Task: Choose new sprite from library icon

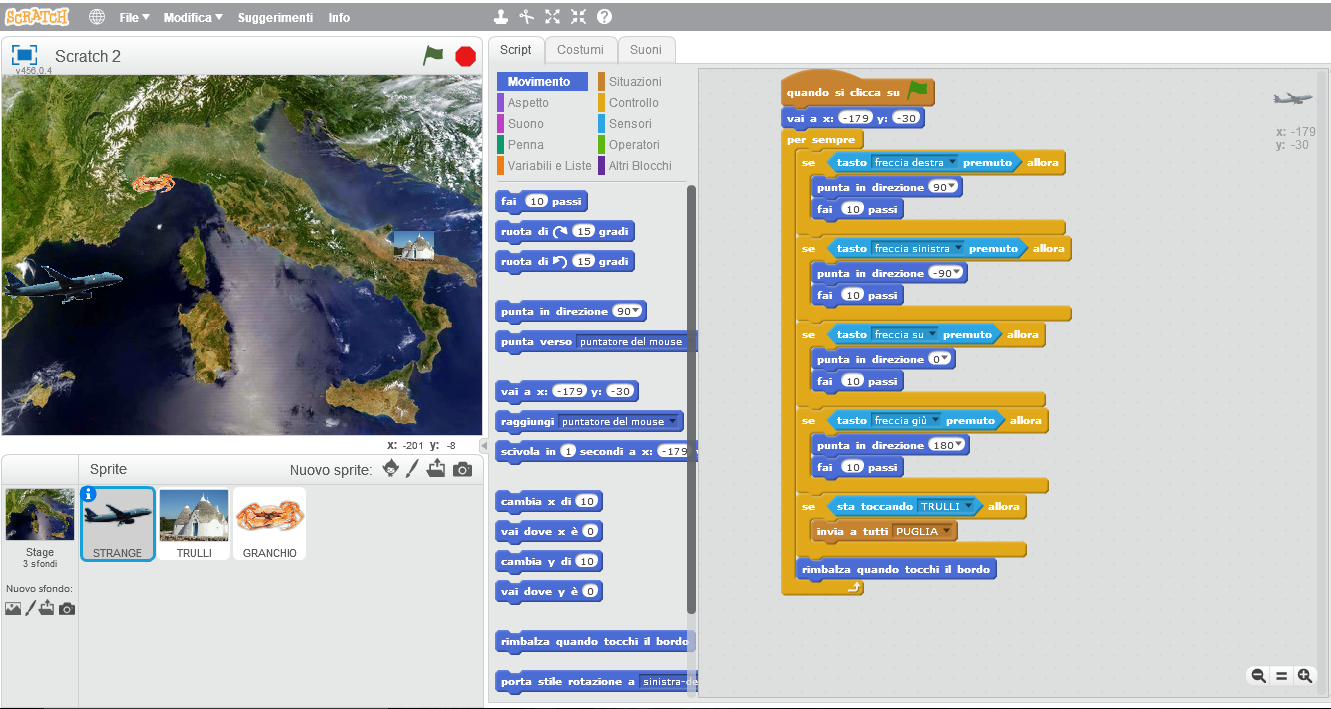Action: 391,469
